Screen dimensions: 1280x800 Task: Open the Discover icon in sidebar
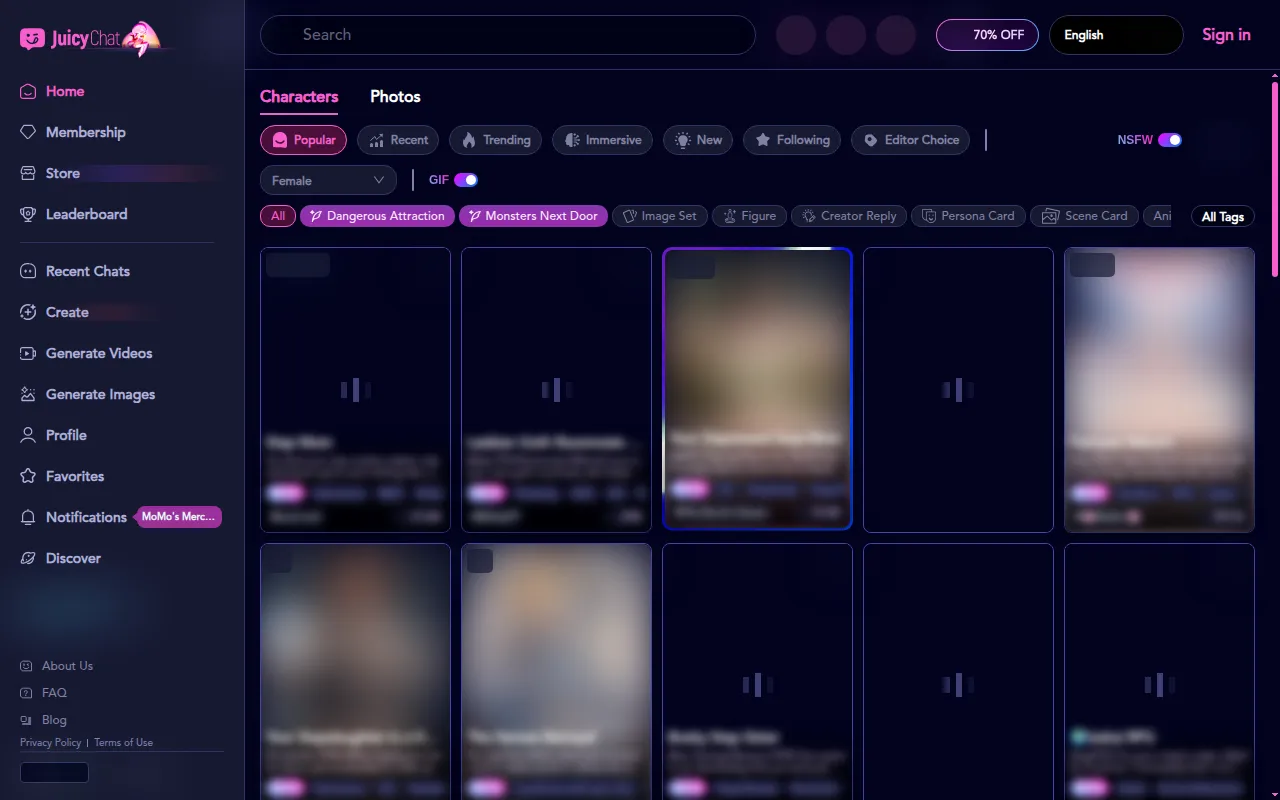[28, 558]
